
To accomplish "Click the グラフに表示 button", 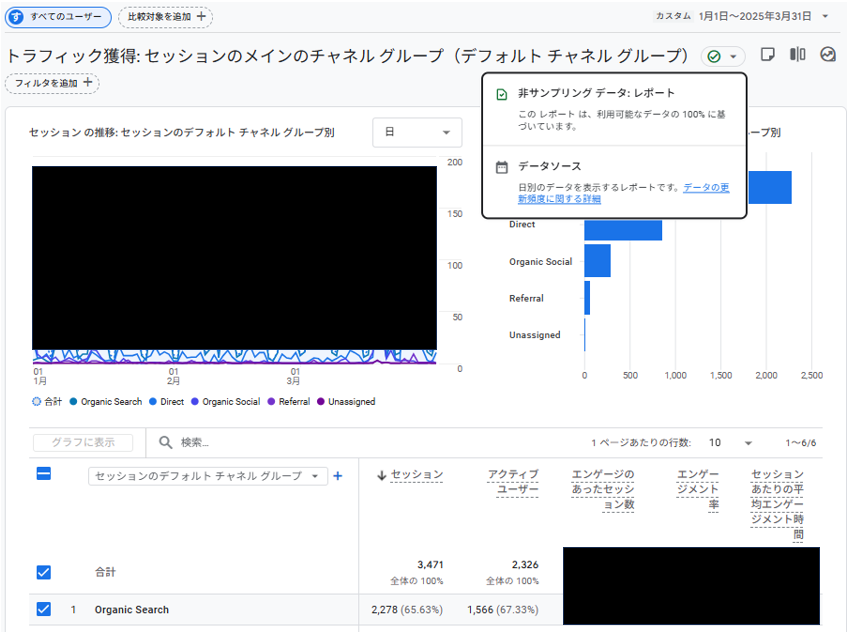I will [83, 442].
